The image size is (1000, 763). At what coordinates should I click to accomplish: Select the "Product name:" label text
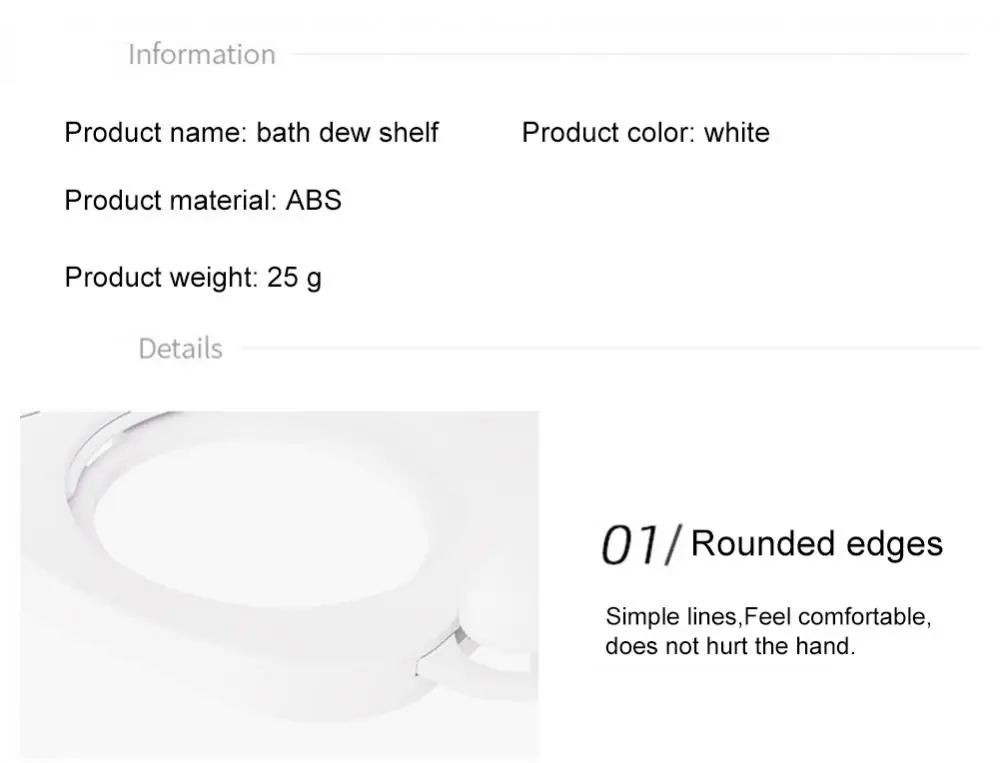155,132
